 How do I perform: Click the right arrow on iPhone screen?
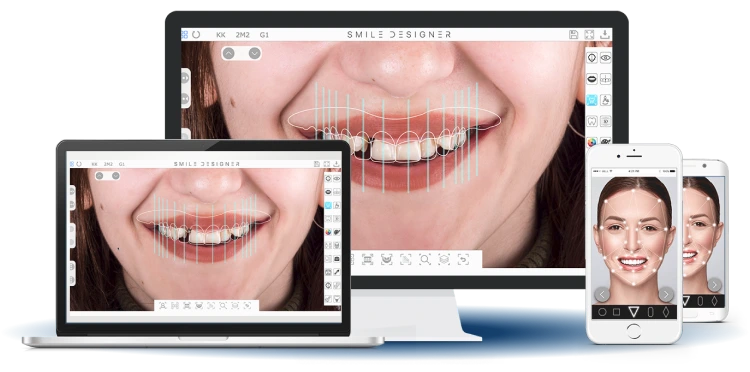pyautogui.click(x=666, y=295)
